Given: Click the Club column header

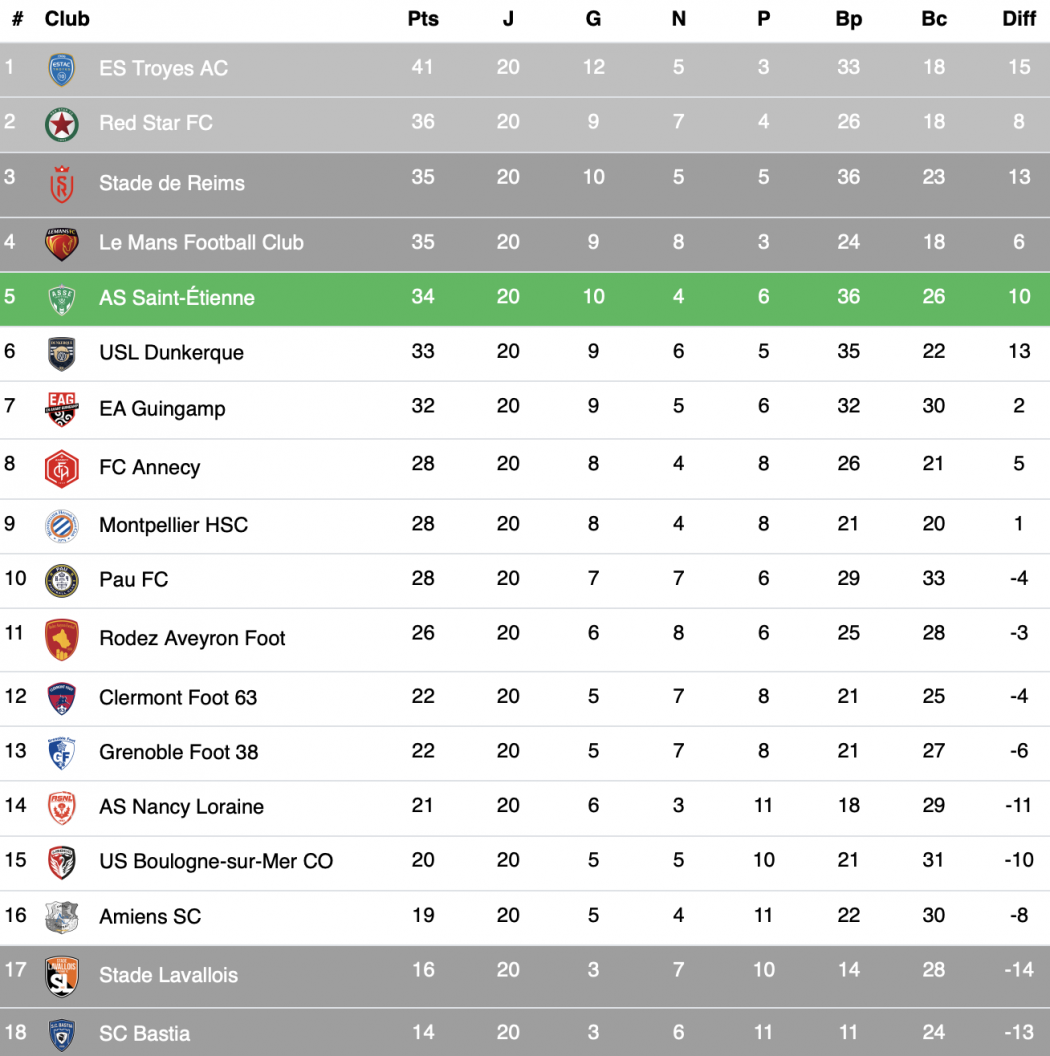Looking at the screenshot, I should point(67,19).
